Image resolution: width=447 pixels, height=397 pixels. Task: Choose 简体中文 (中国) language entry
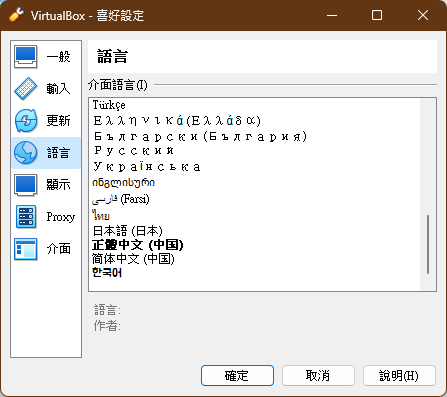point(133,259)
